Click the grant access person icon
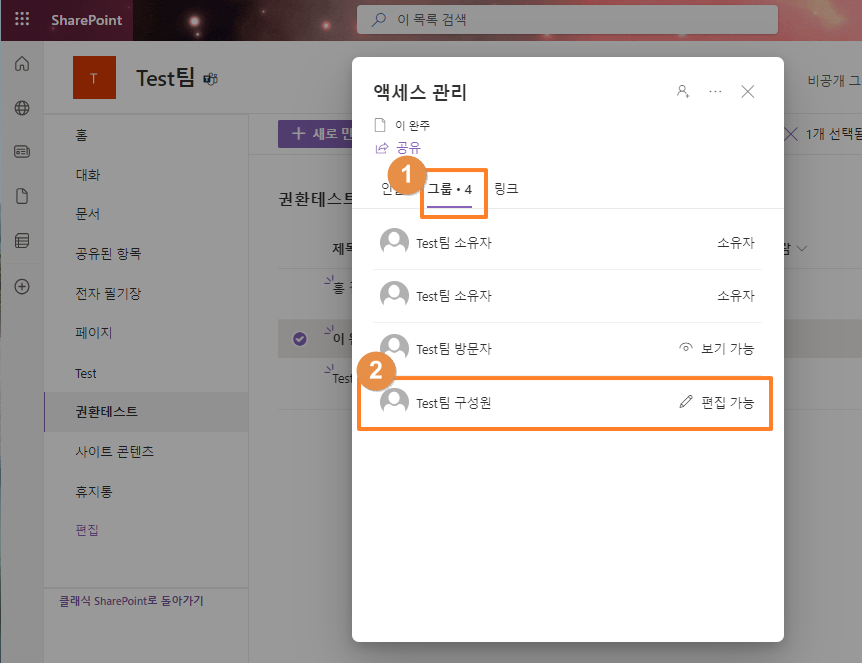The height and width of the screenshot is (663, 862). click(x=683, y=91)
